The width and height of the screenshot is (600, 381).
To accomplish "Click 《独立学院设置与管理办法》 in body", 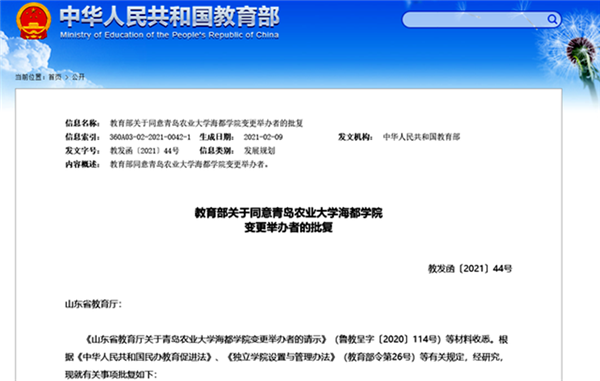I will point(281,357).
